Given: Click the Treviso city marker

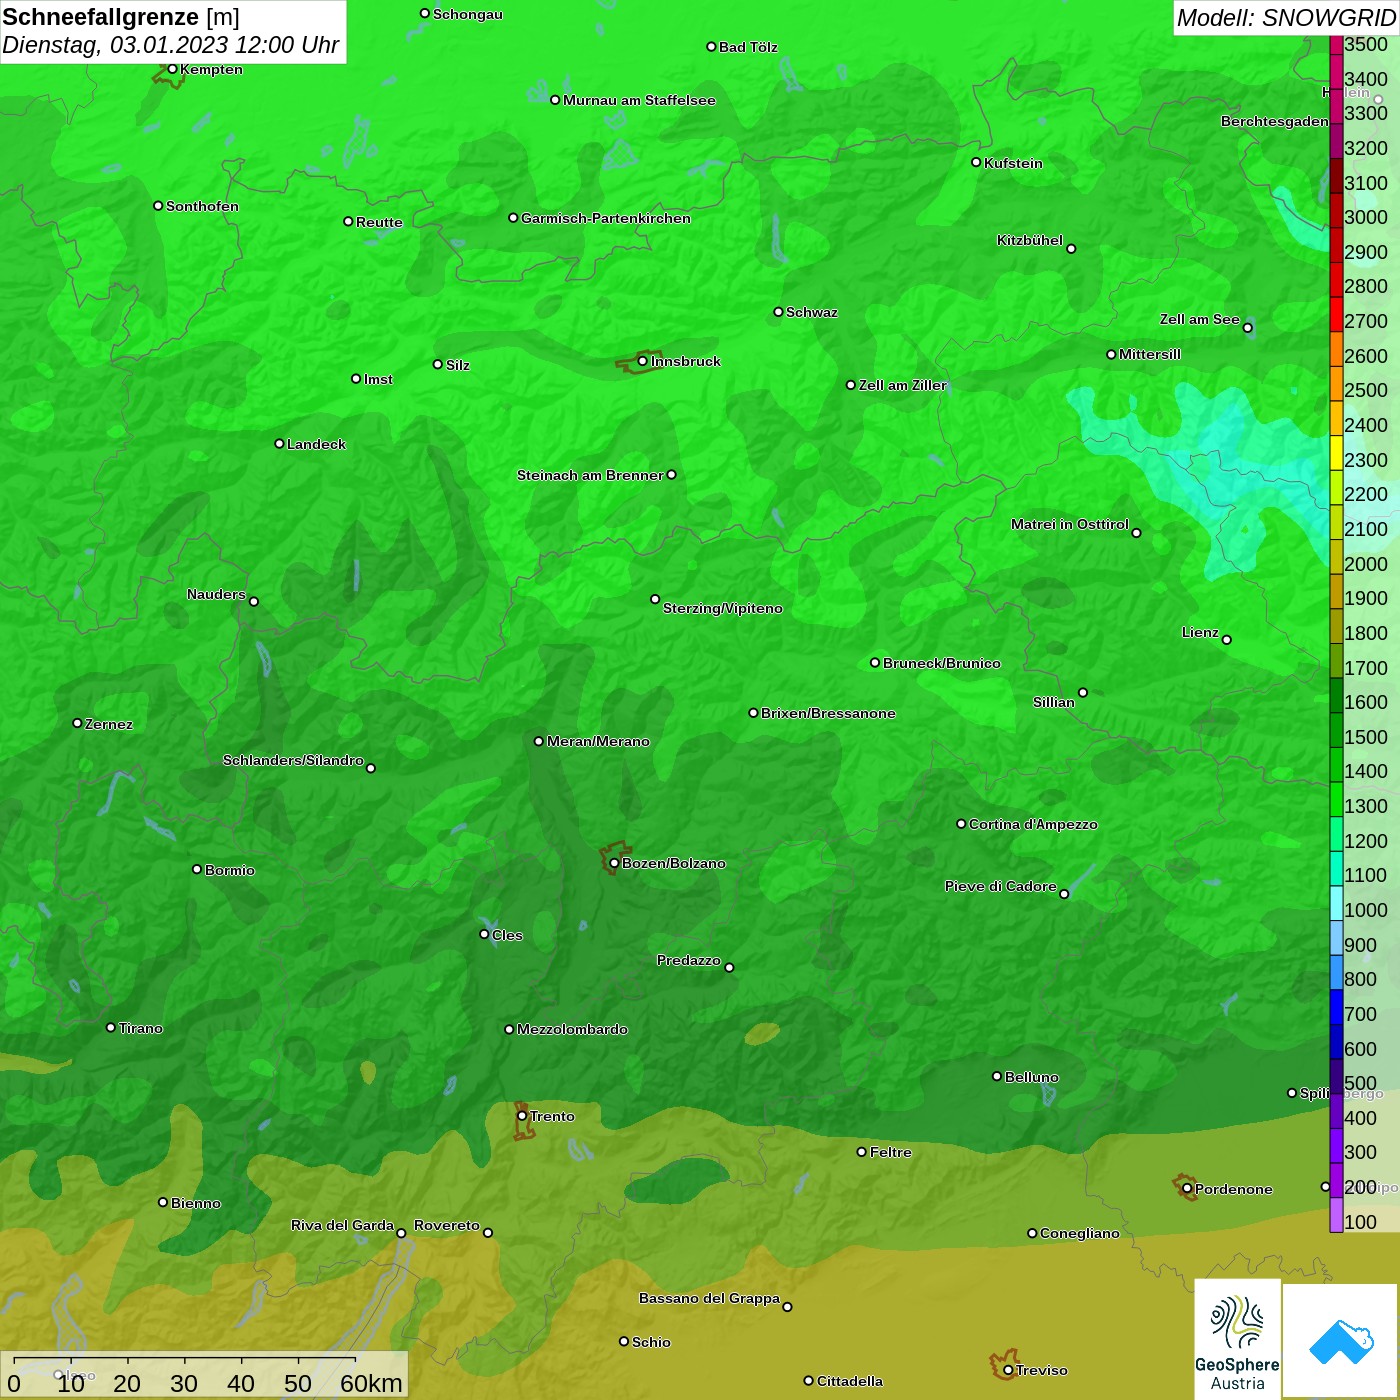Looking at the screenshot, I should pos(1008,1370).
